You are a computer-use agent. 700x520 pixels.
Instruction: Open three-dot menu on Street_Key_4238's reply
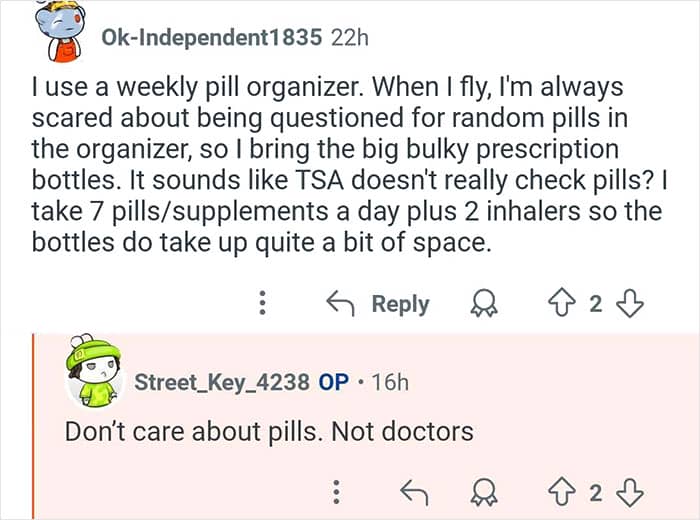pos(337,490)
